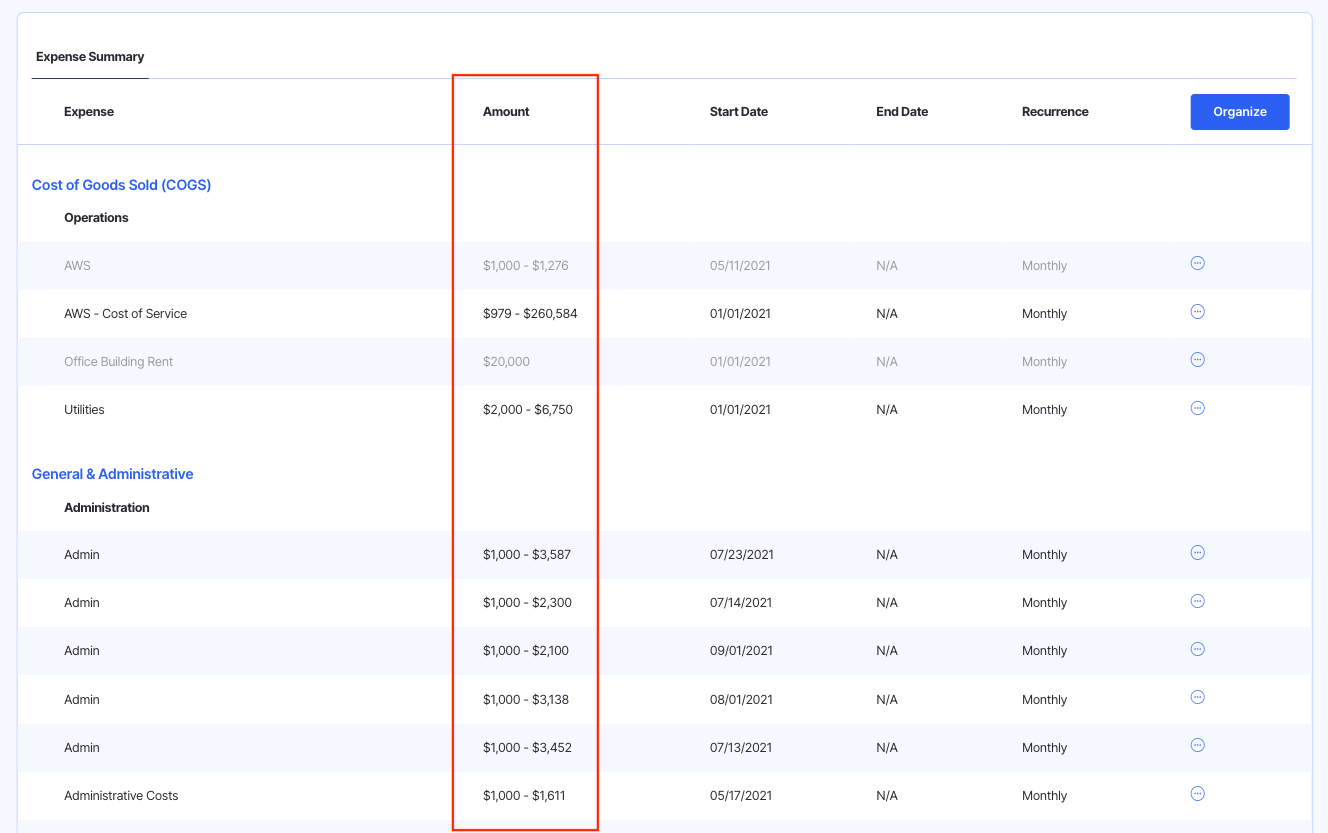Open options for Admin expense starting 07/23/2021

pos(1197,553)
